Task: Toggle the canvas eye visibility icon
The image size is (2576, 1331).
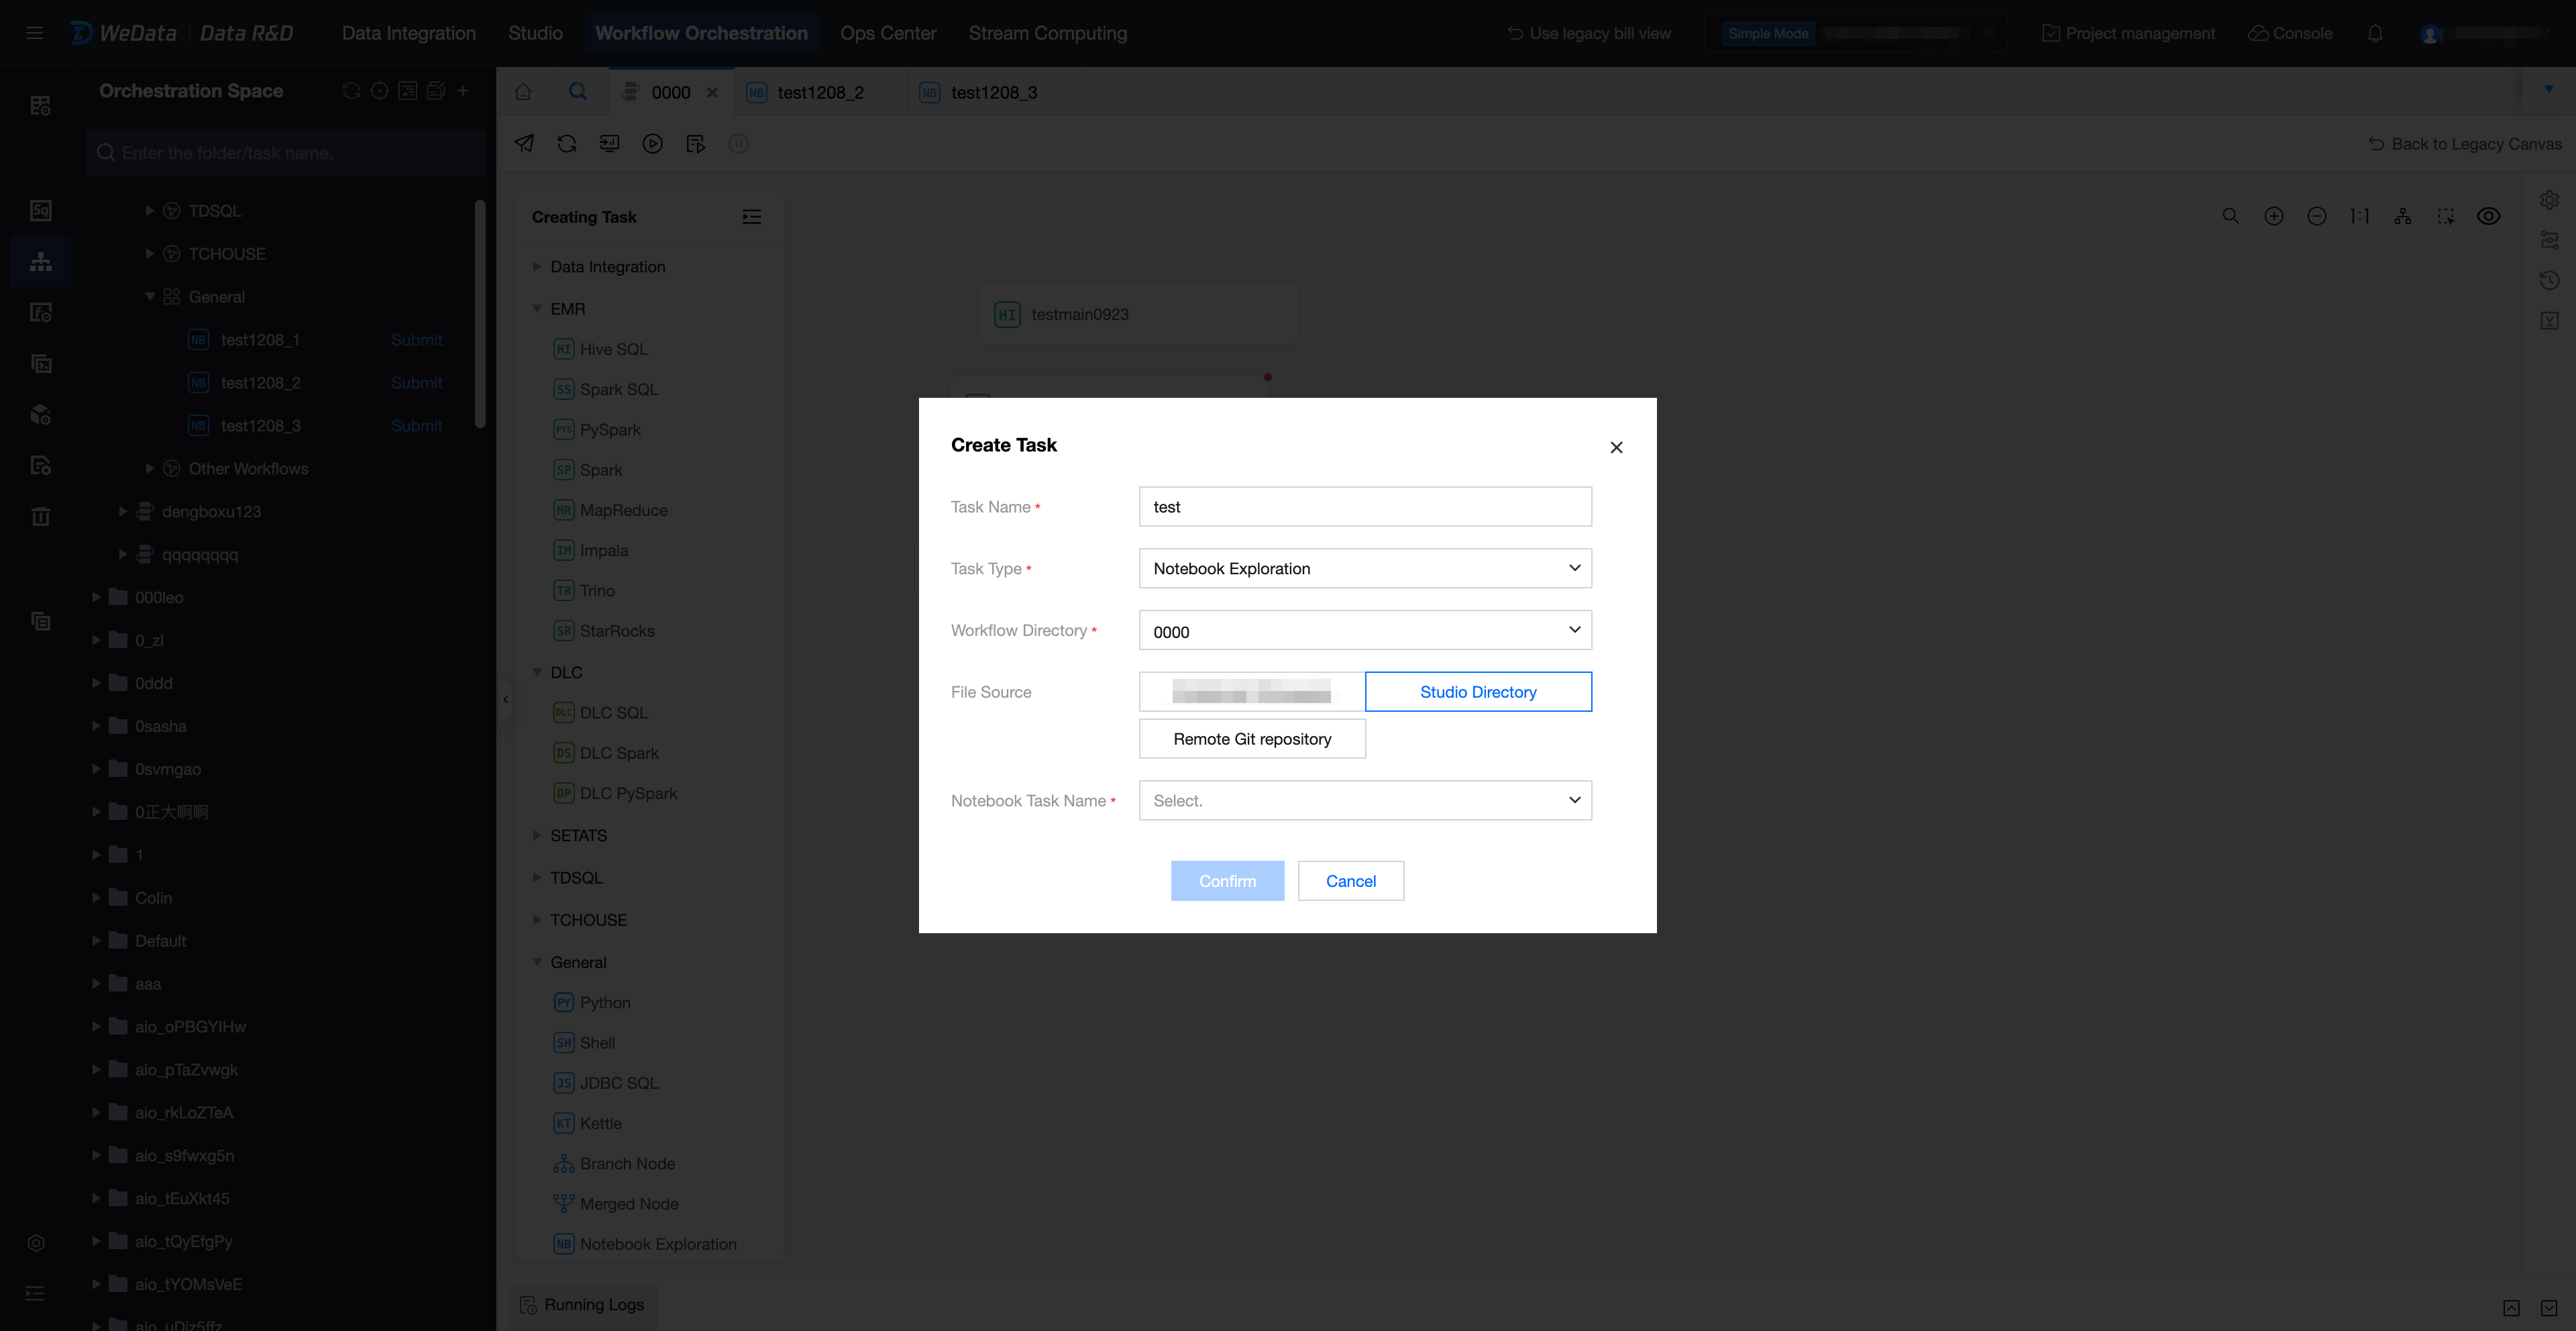Action: 2488,216
